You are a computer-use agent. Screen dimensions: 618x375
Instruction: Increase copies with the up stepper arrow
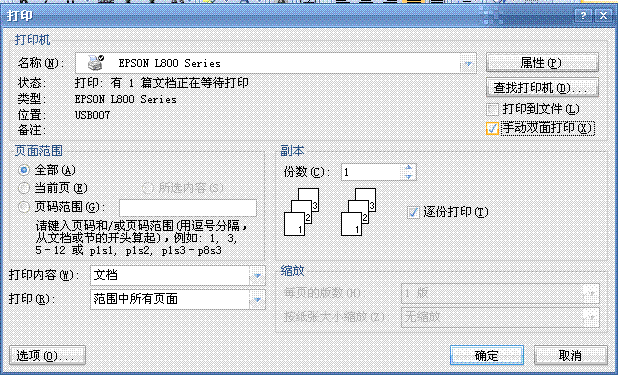coord(409,168)
